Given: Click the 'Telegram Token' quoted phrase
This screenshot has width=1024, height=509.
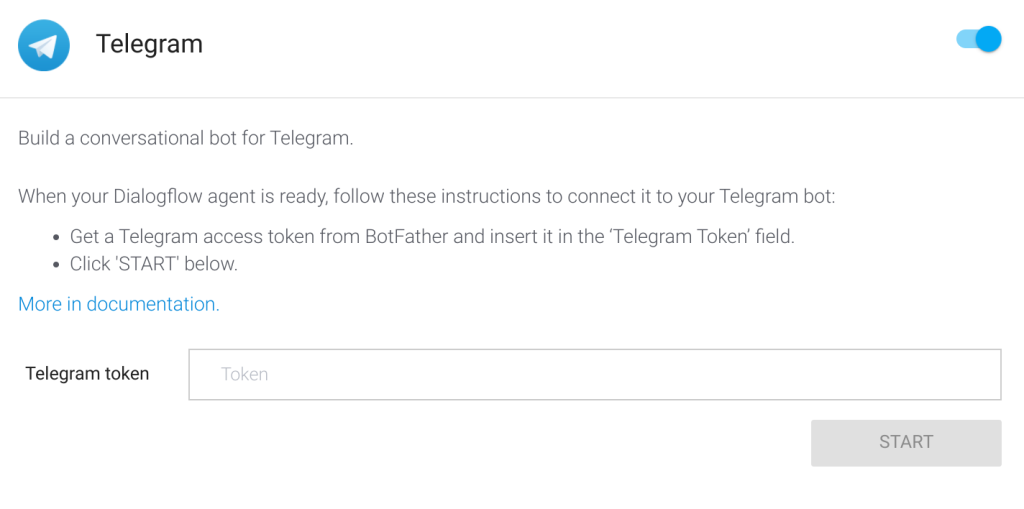Looking at the screenshot, I should [678, 237].
